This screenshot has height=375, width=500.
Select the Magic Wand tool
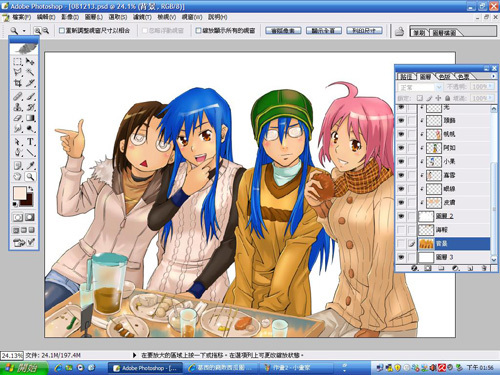30,72
